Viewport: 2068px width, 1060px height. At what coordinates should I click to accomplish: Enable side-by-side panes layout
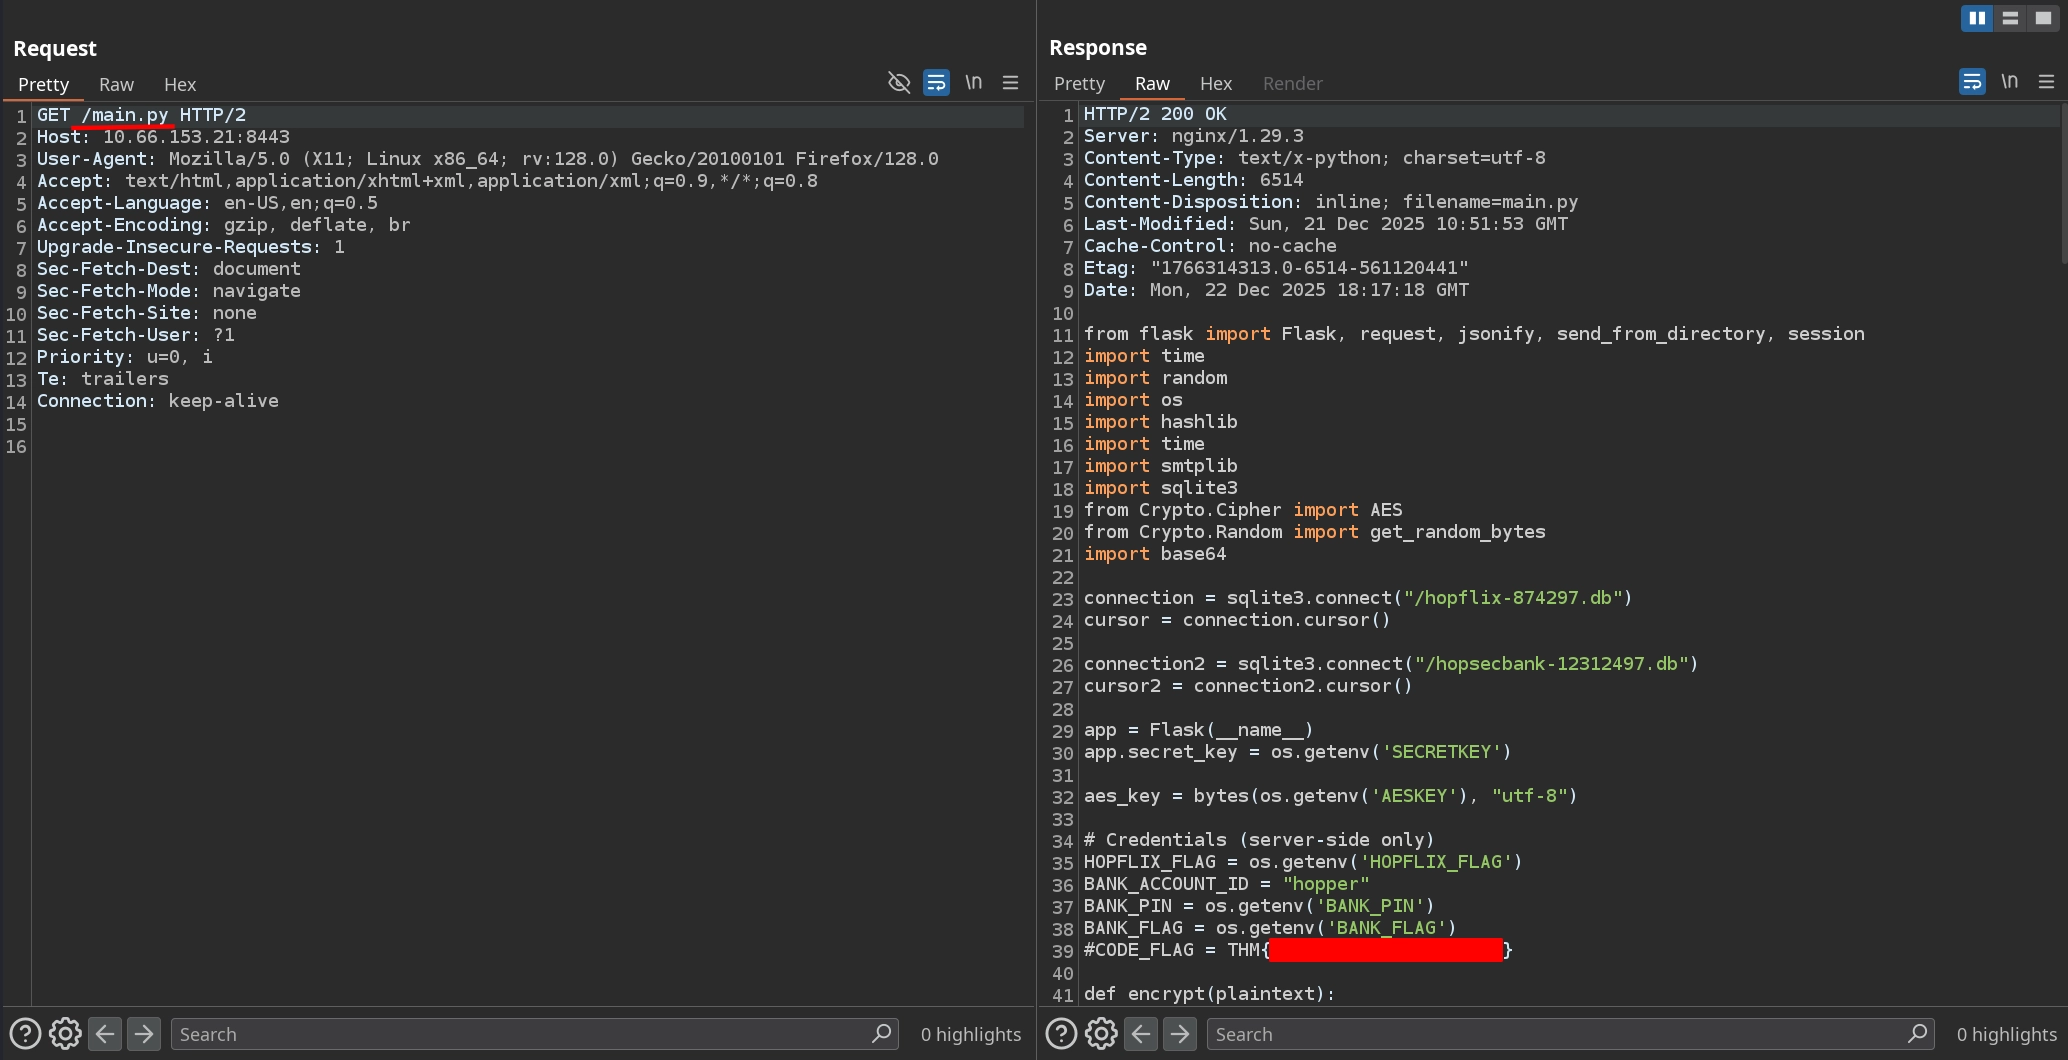(1977, 17)
